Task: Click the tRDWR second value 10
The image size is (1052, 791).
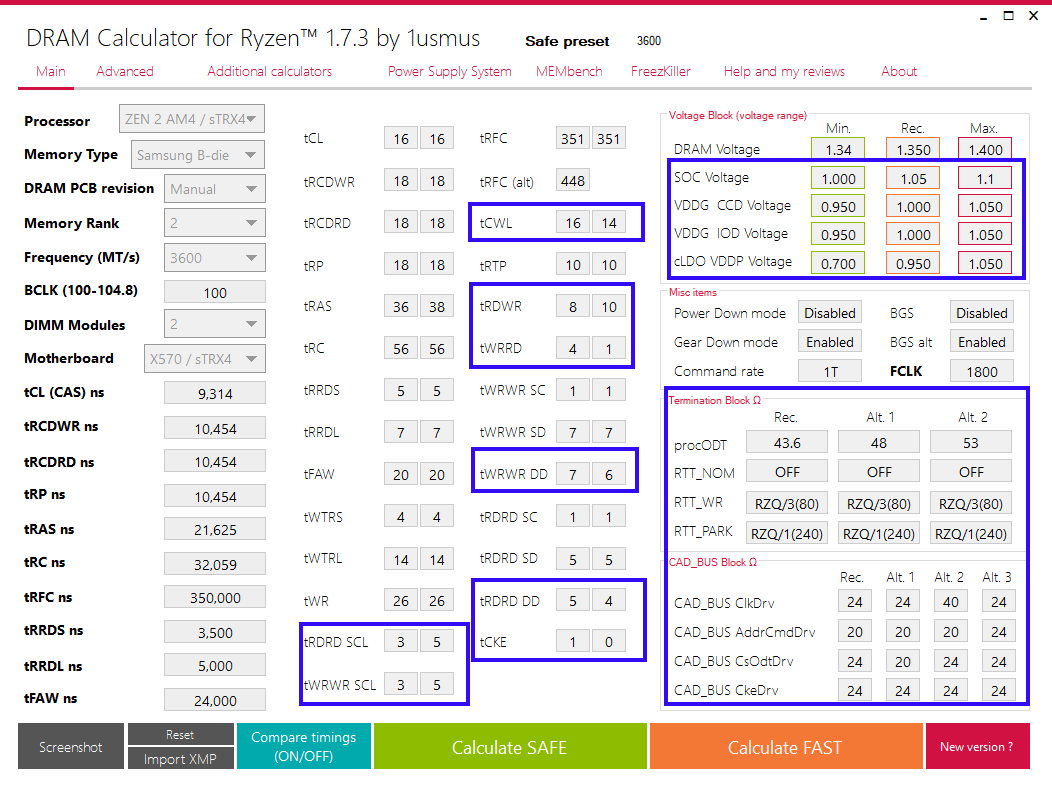Action: click(x=609, y=307)
